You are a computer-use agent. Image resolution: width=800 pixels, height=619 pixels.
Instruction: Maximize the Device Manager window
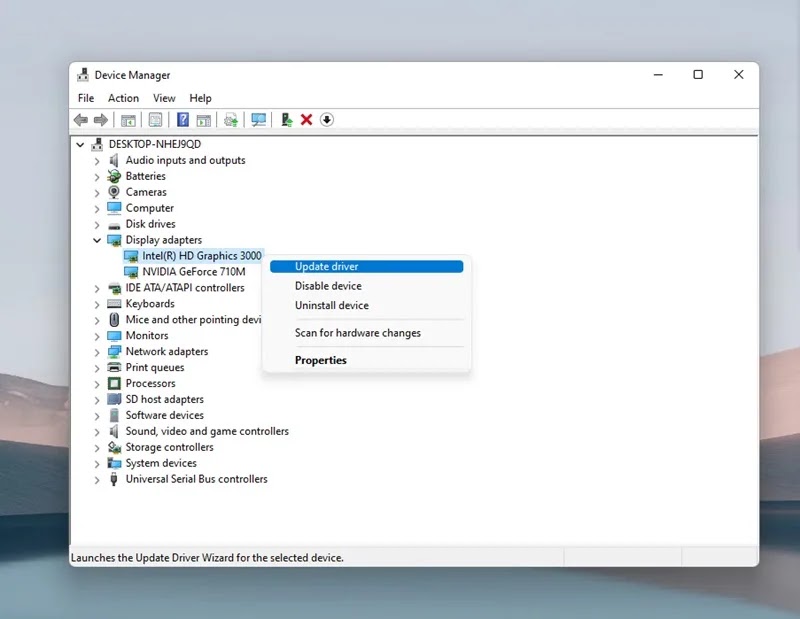[698, 75]
